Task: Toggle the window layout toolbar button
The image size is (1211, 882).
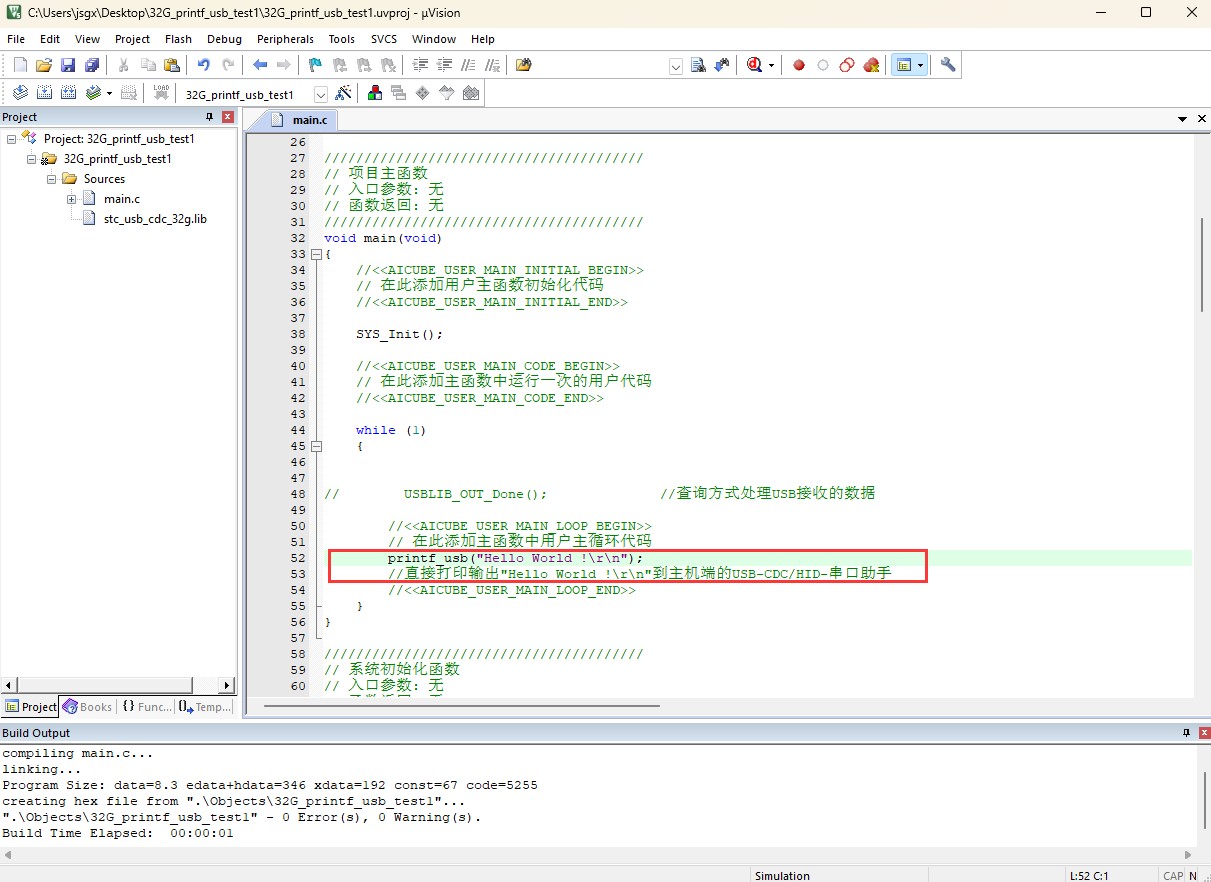Action: [903, 65]
